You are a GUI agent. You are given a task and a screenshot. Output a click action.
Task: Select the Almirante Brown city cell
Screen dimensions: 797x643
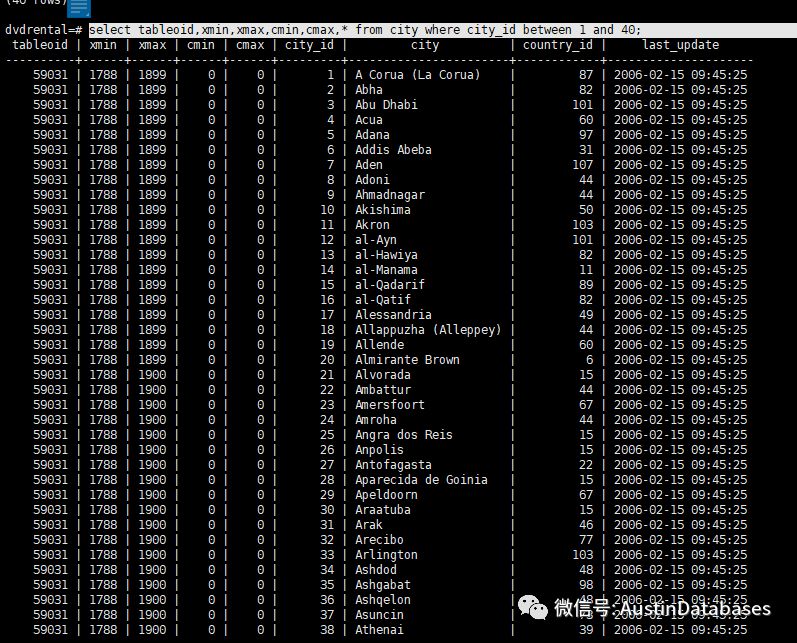407,360
